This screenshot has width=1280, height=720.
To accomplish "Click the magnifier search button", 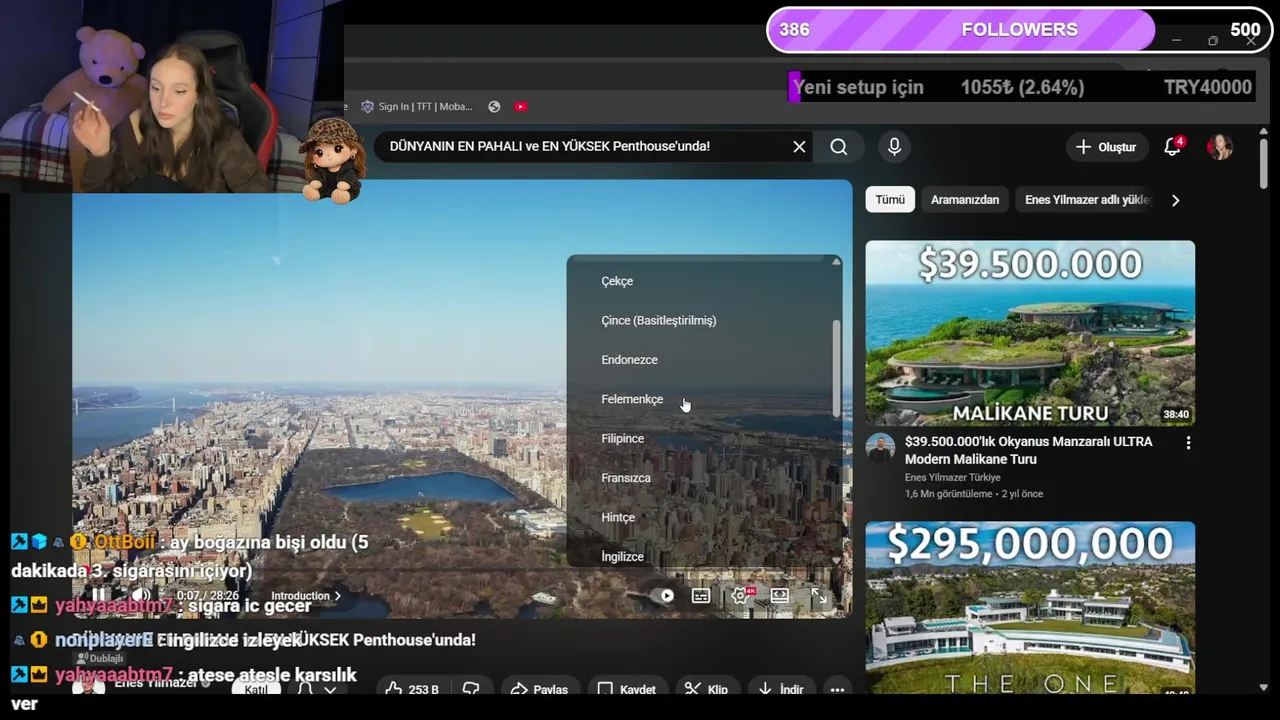I will pos(838,147).
